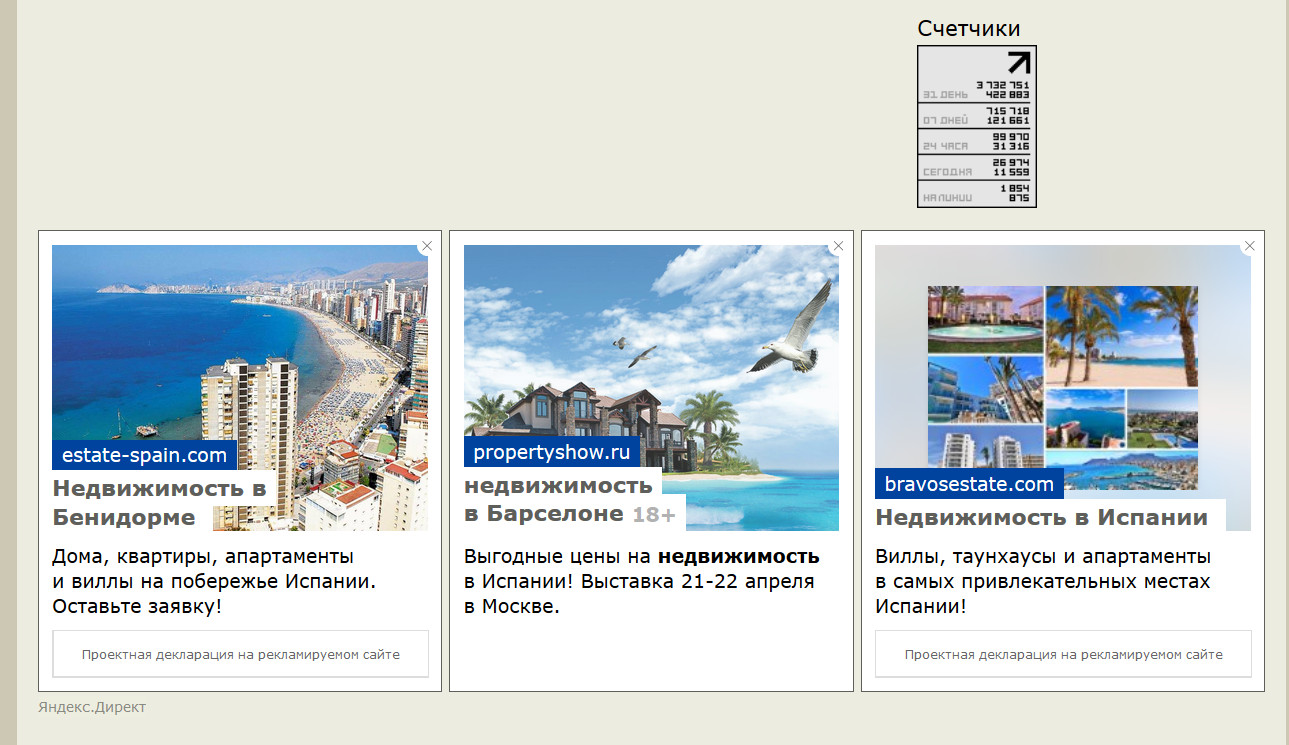Open the 'Выставка 21-22 апреля' ad text
This screenshot has width=1289, height=745.
point(641,582)
